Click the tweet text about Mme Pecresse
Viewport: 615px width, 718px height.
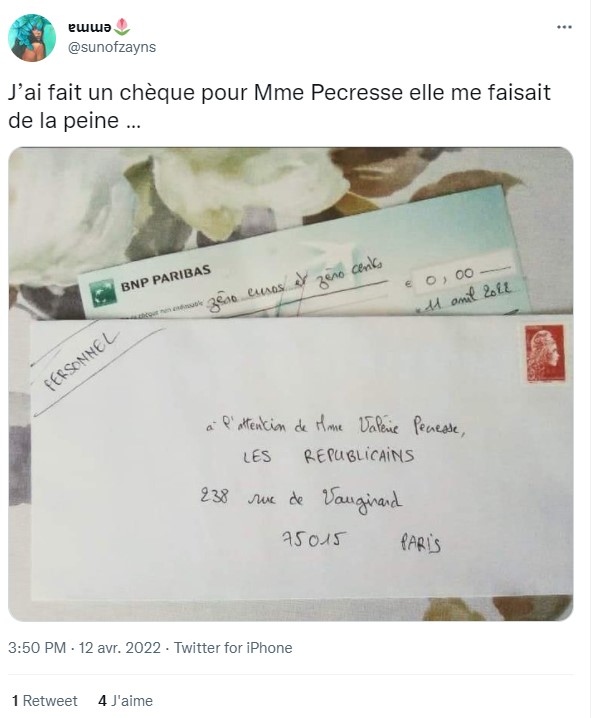coord(279,106)
